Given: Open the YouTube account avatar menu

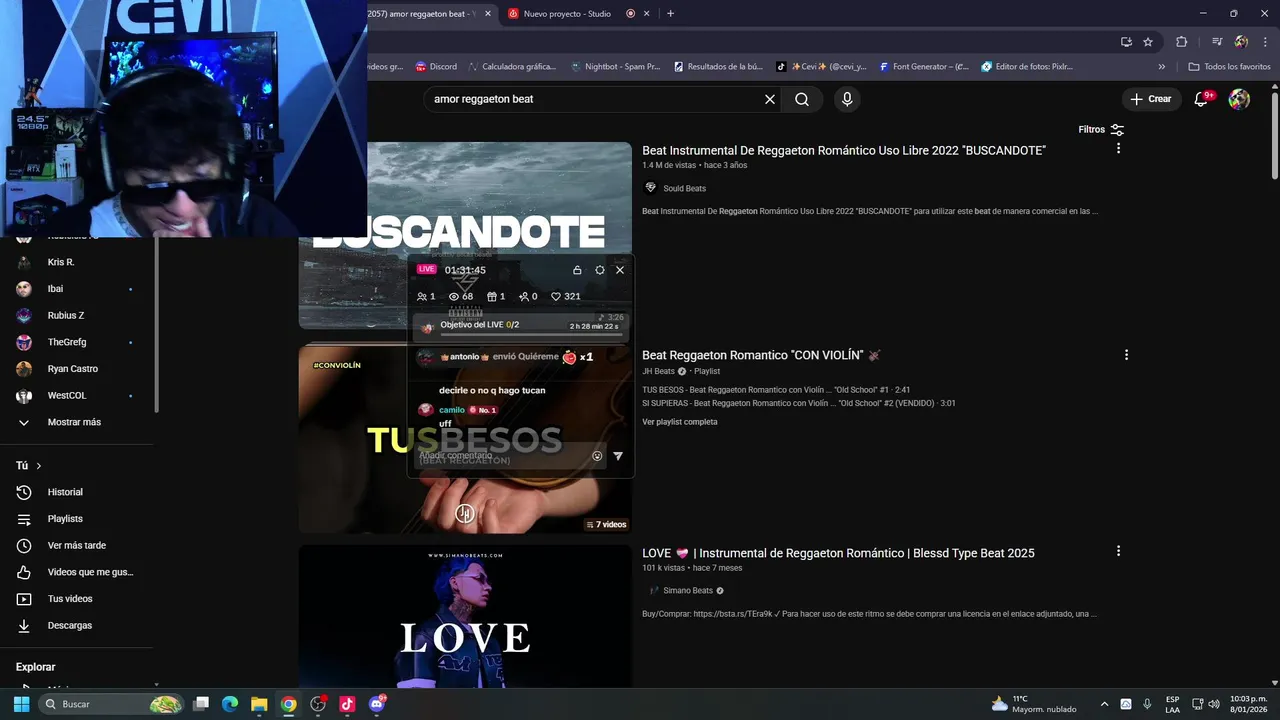Looking at the screenshot, I should coord(1239,99).
